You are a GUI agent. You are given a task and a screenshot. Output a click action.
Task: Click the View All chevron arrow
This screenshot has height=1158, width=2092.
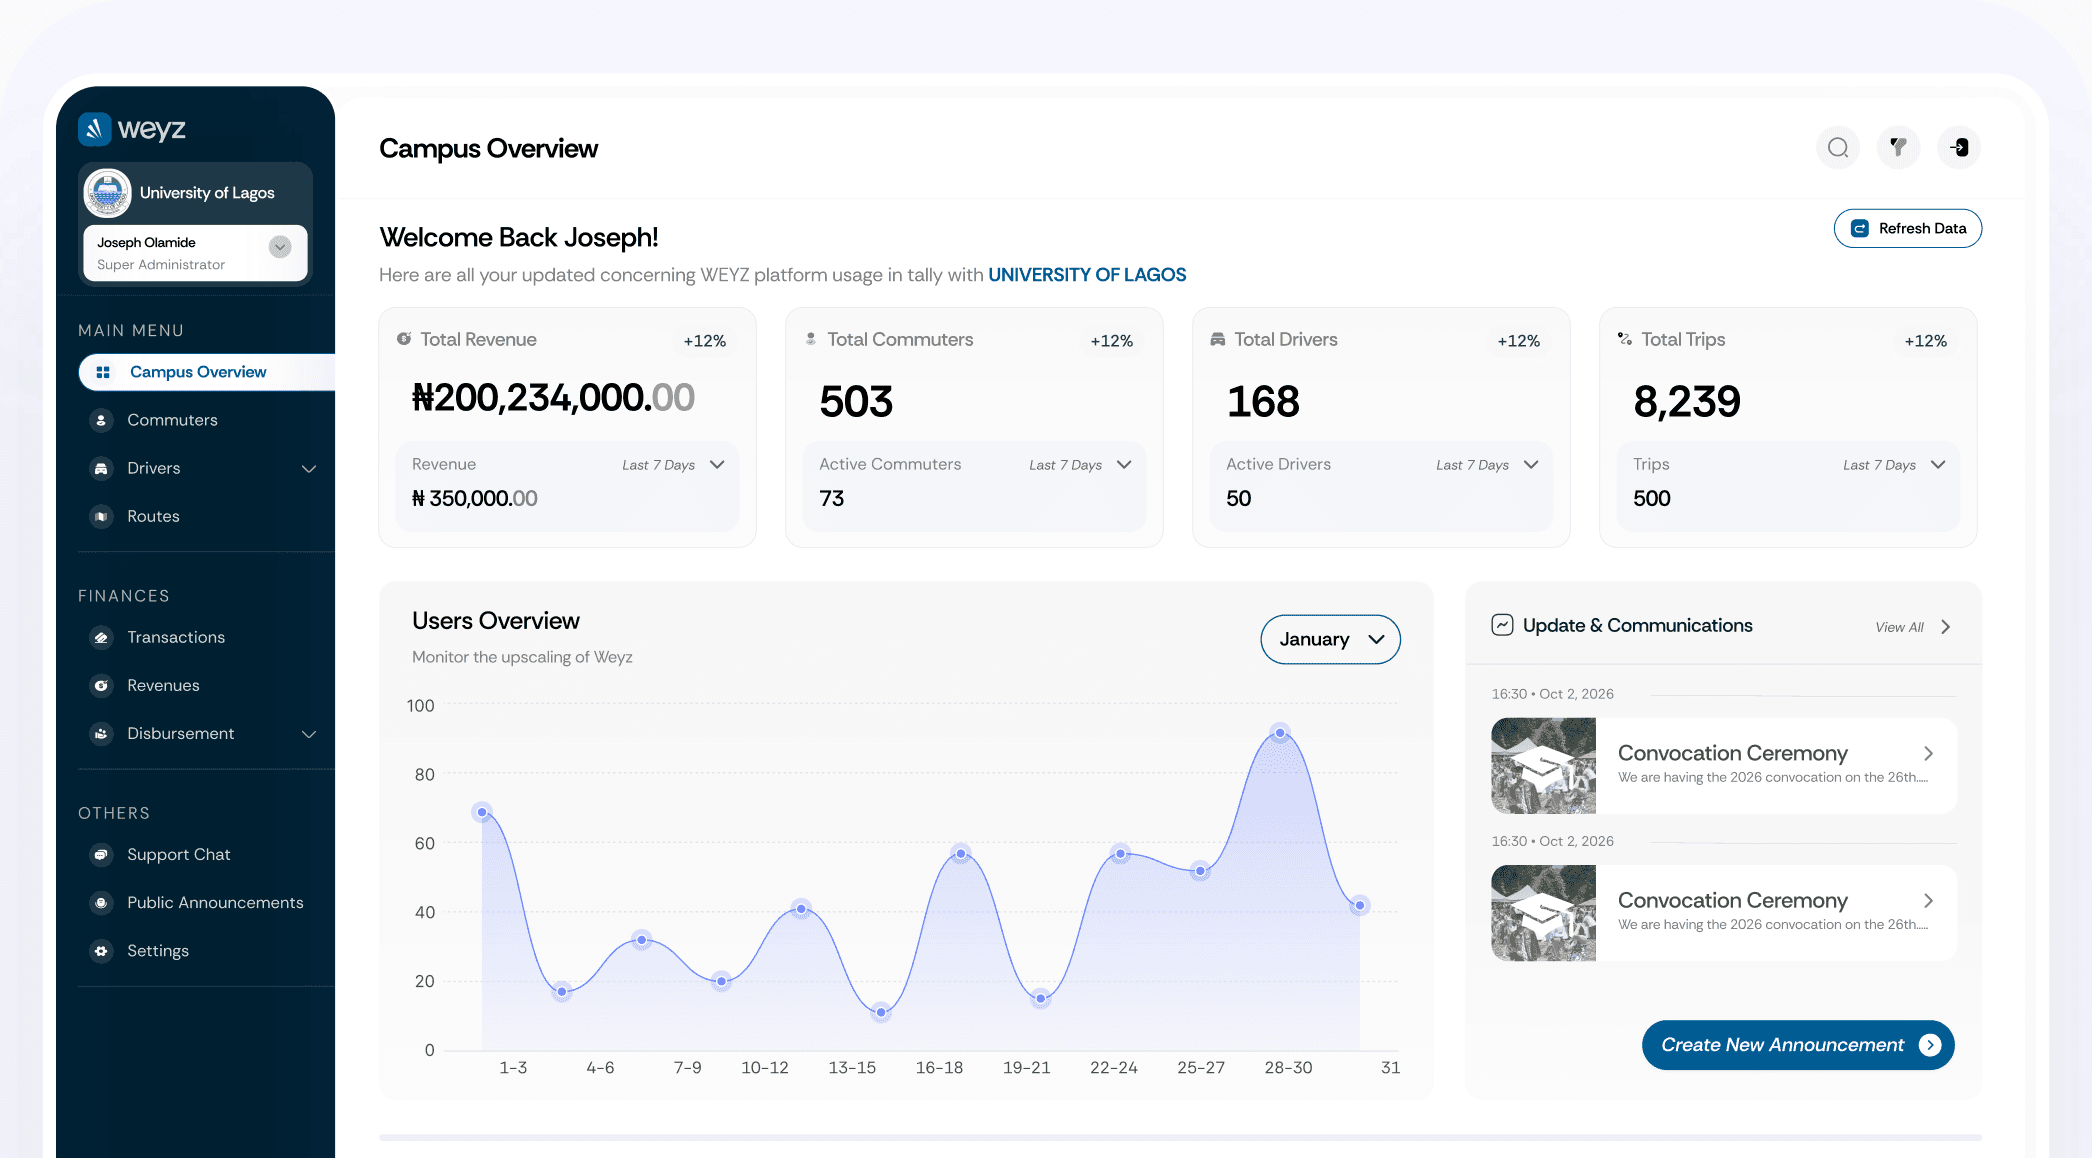[1946, 627]
